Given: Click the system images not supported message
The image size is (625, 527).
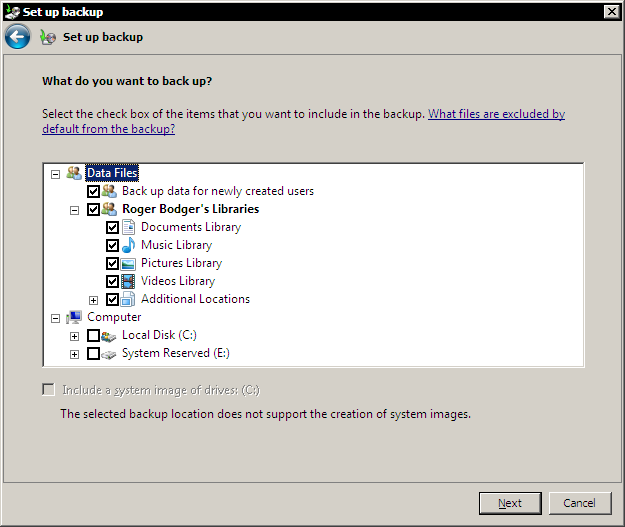Looking at the screenshot, I should [265, 414].
